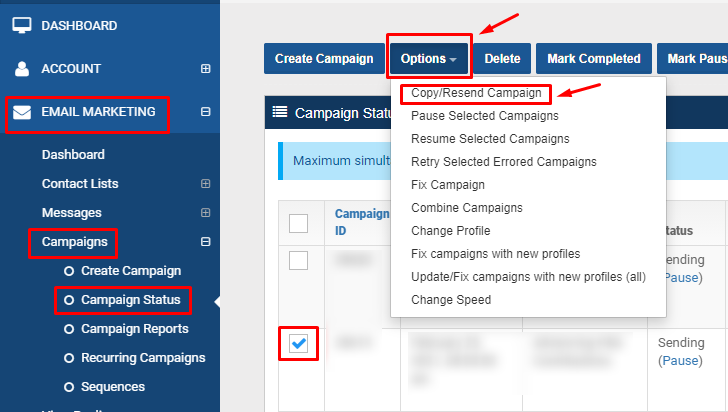Expand the Contact Lists submenu
The width and height of the screenshot is (728, 412).
click(205, 184)
